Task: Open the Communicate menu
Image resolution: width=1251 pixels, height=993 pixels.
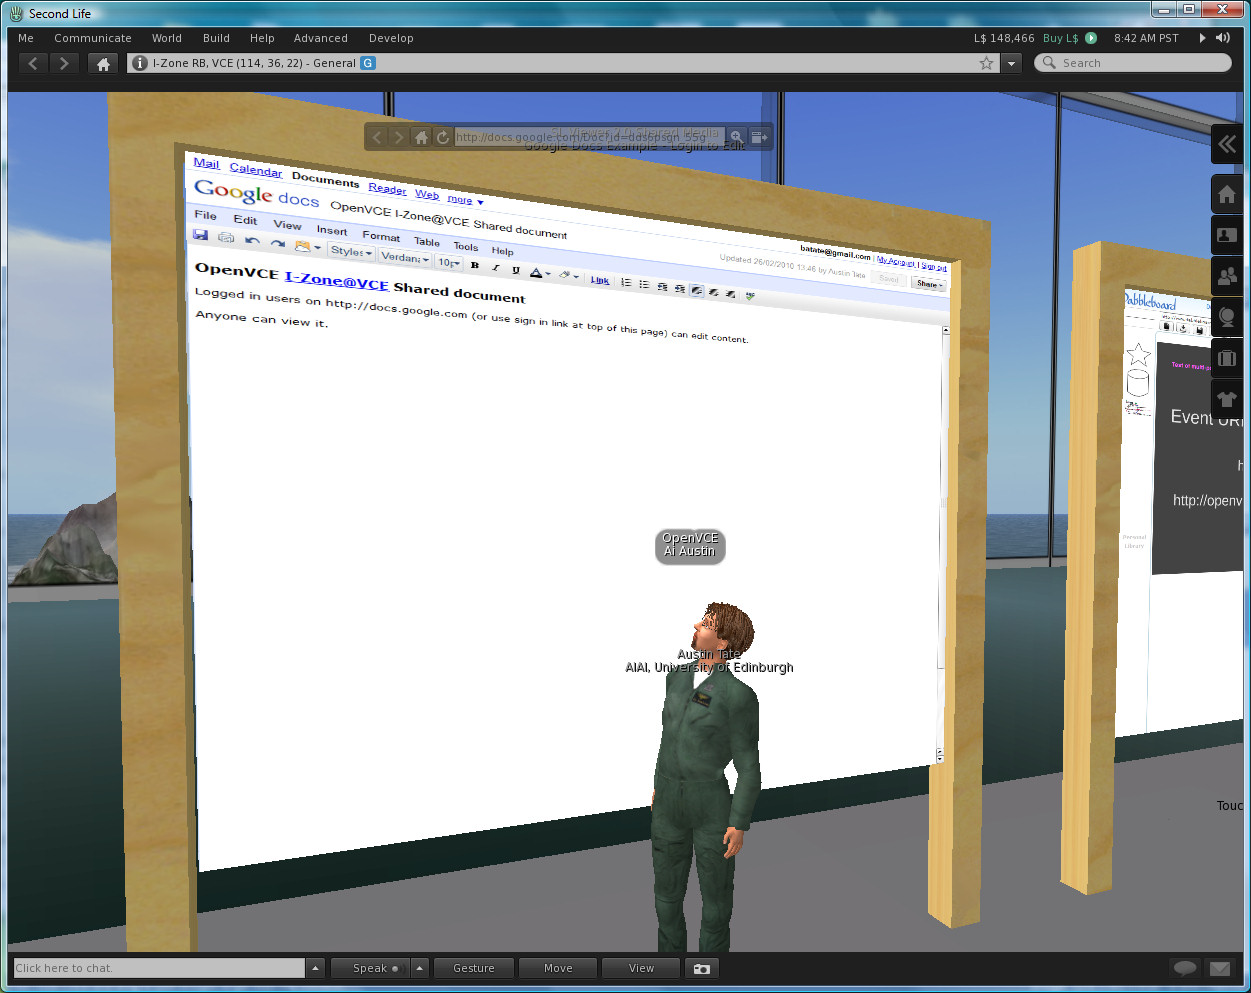Action: pos(93,38)
